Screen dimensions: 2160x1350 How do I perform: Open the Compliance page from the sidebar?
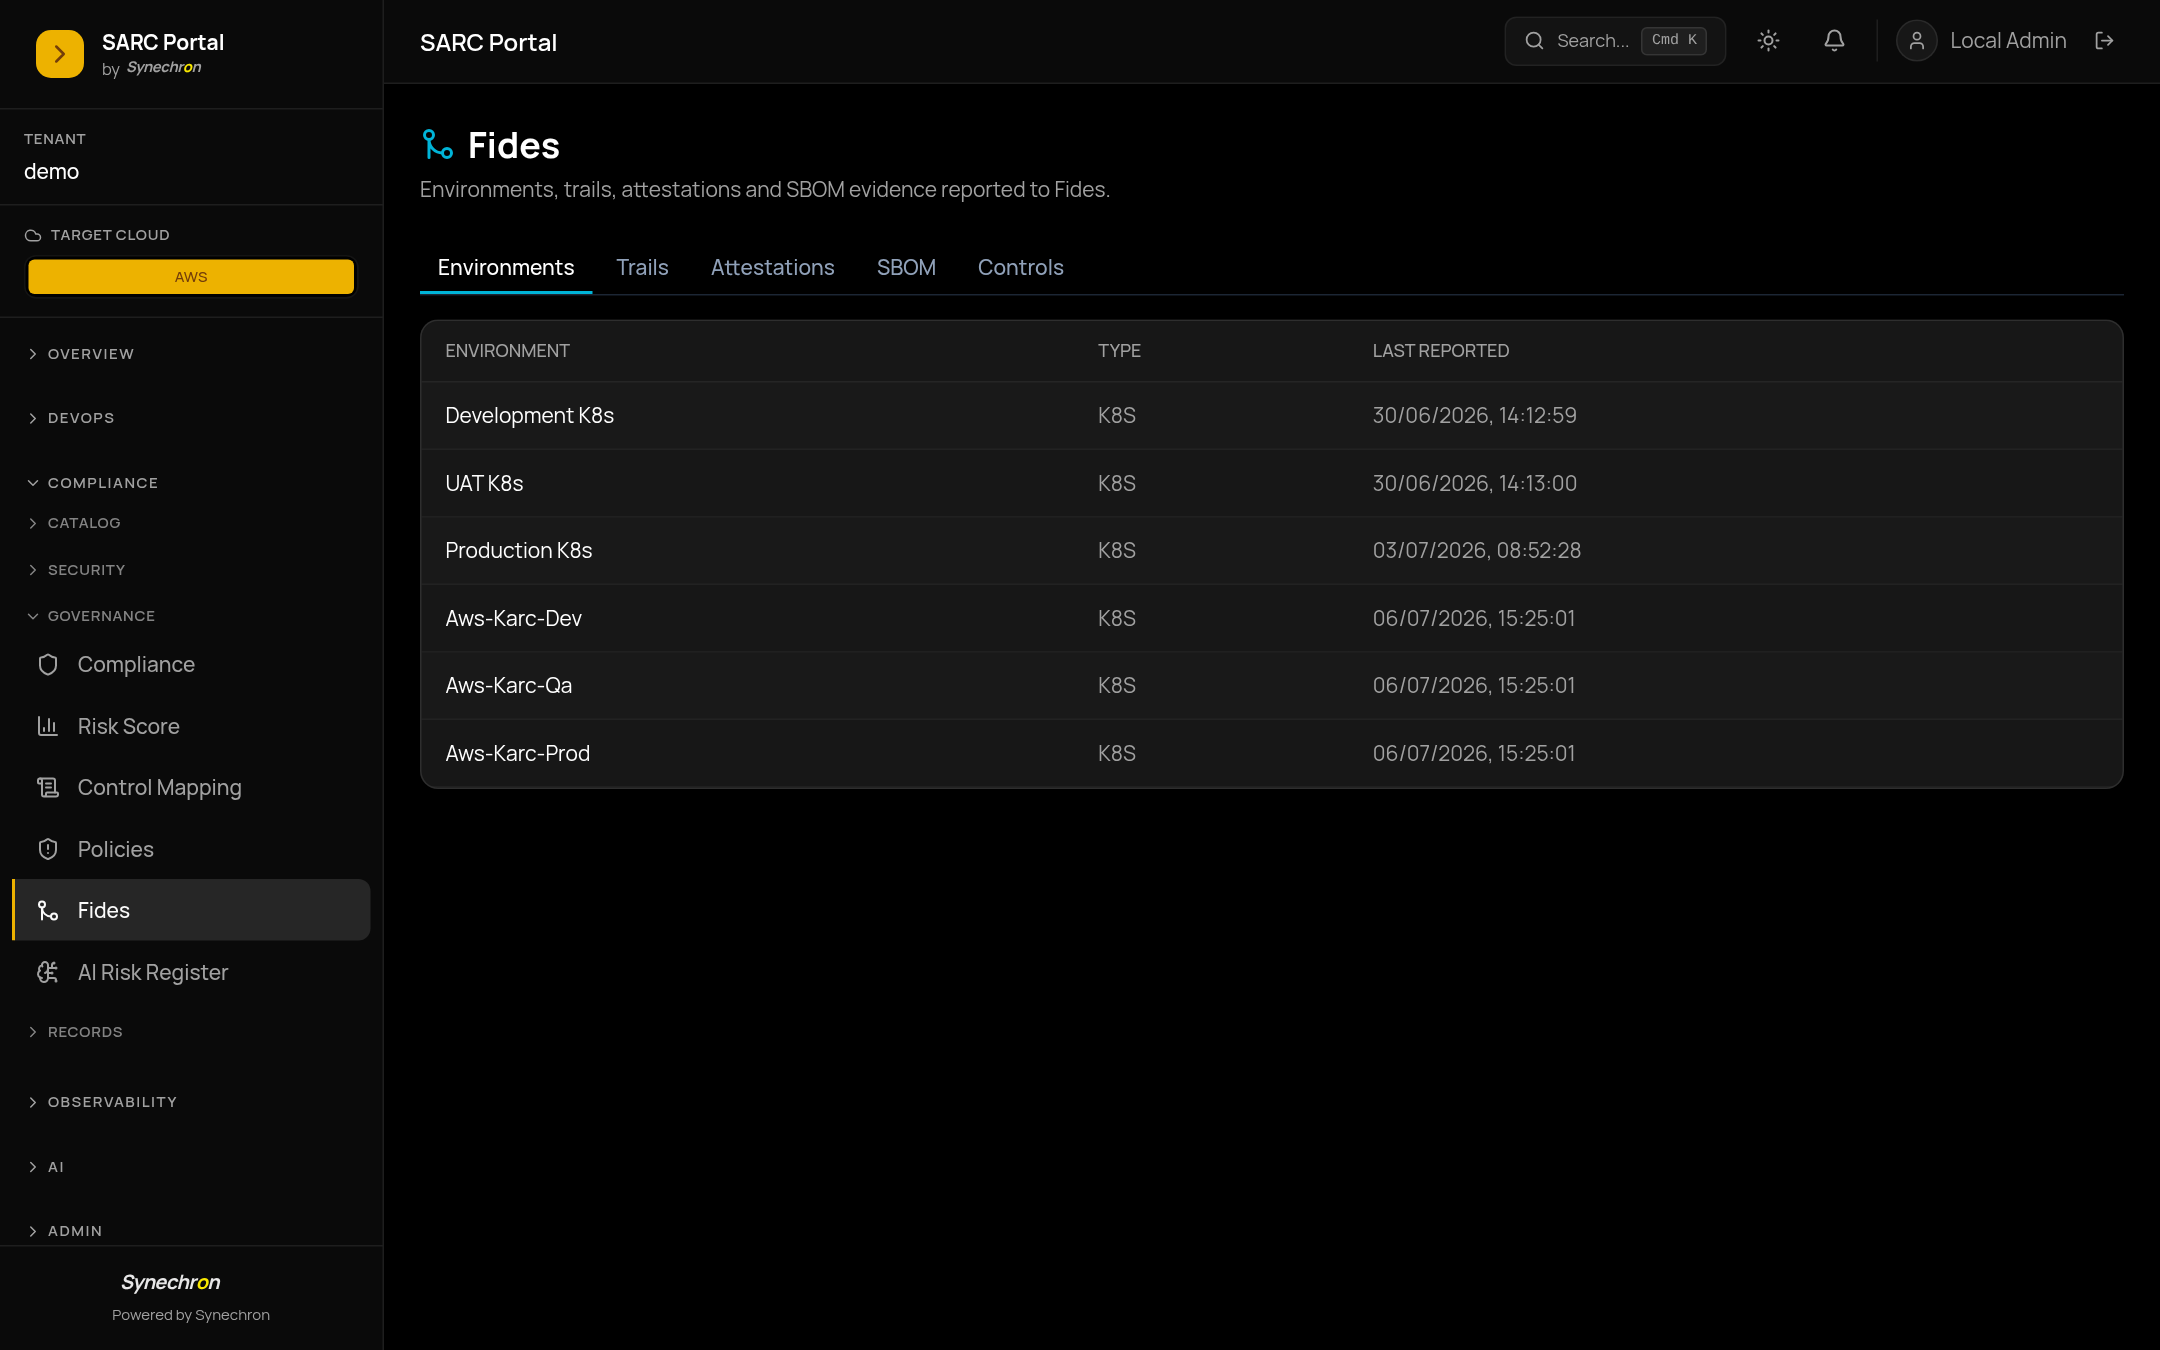191,665
